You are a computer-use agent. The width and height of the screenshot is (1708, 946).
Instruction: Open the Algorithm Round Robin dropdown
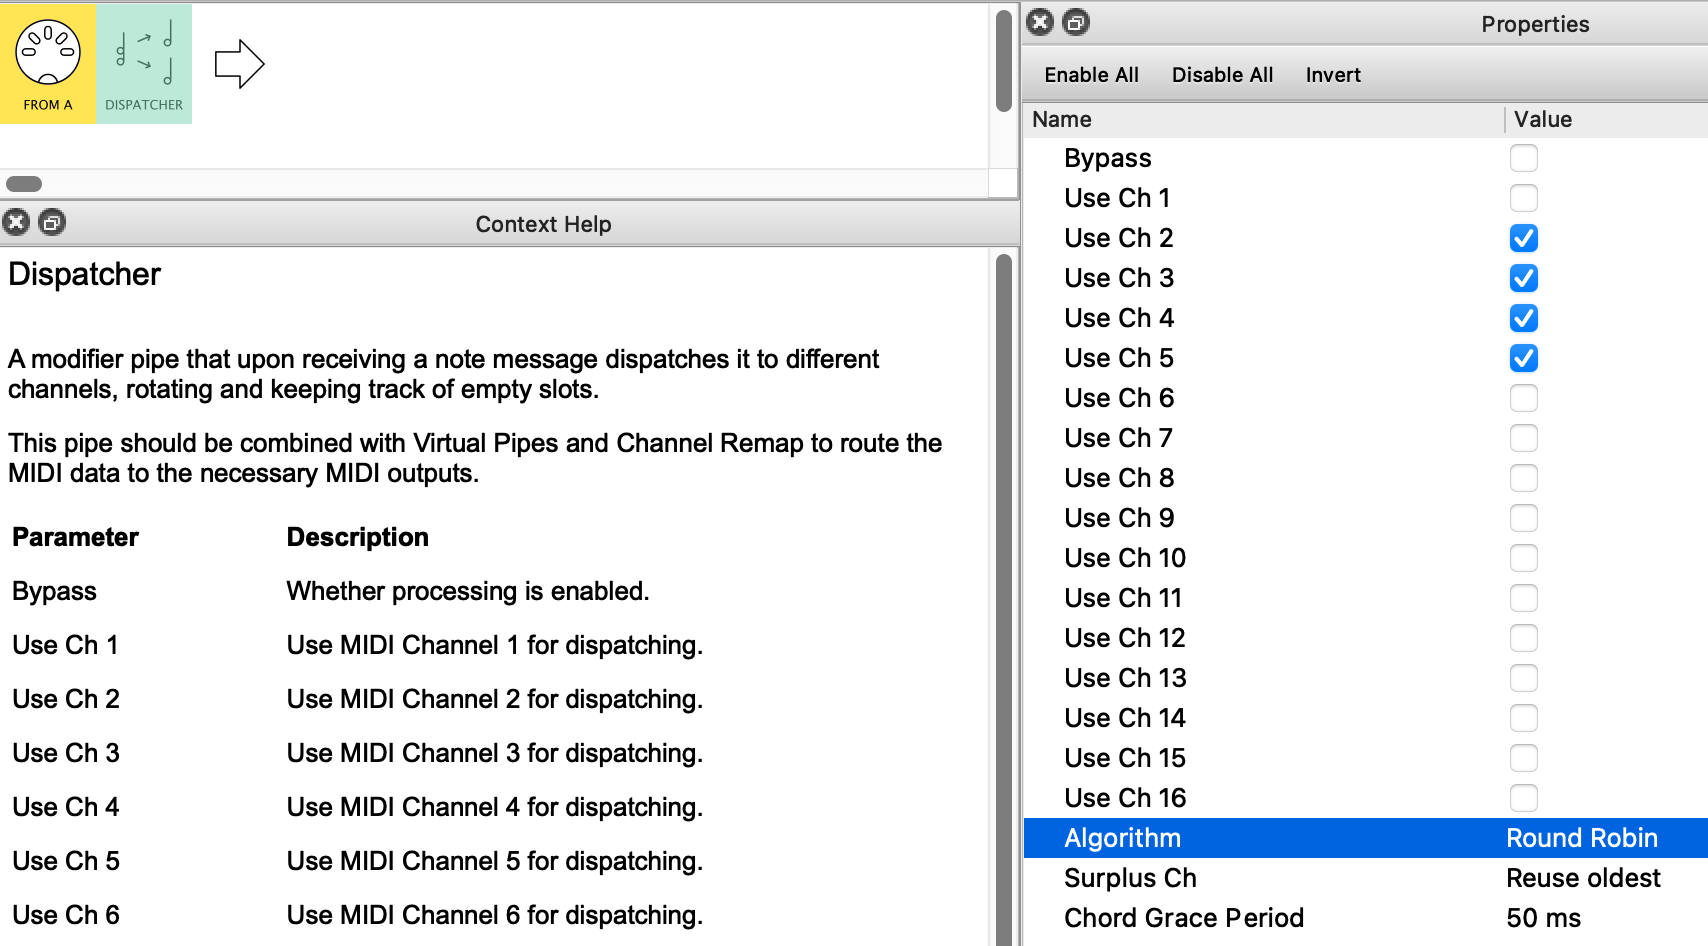[1581, 838]
